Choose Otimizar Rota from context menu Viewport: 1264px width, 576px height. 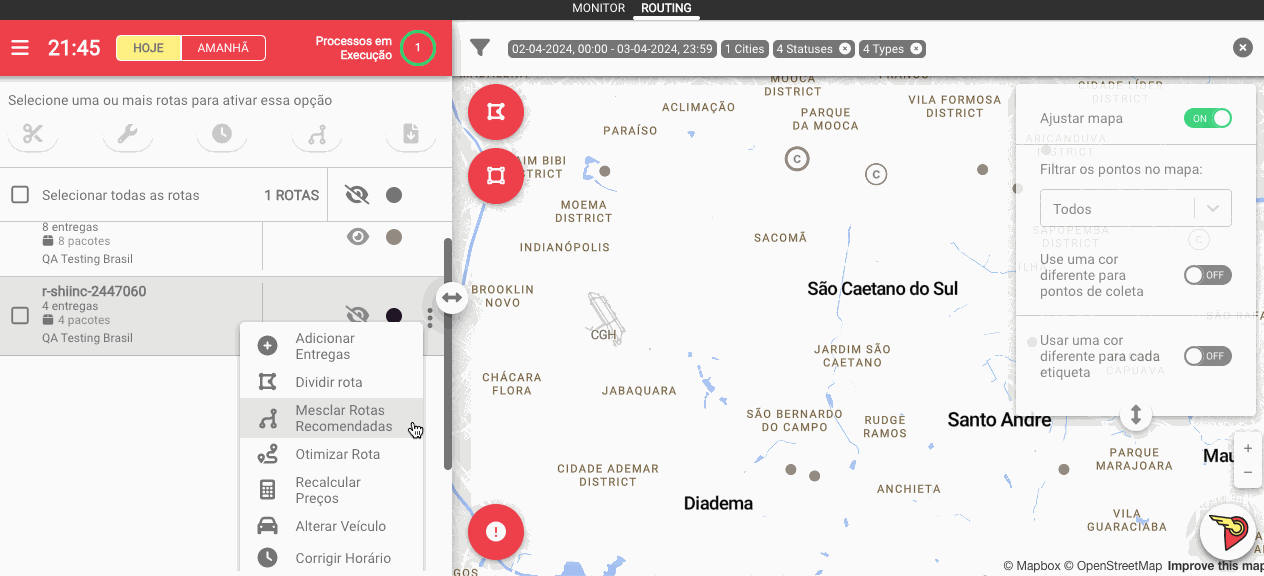point(331,454)
